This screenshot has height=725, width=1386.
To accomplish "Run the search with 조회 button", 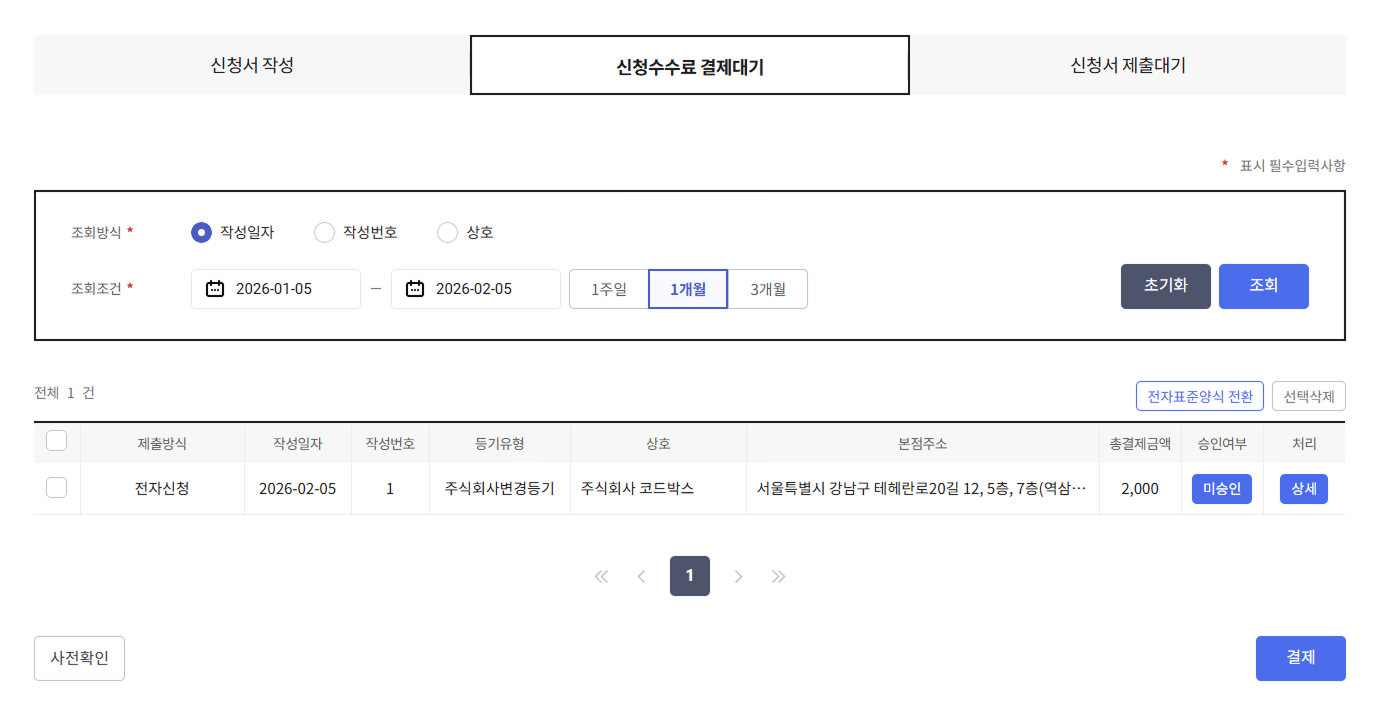I will 1263,286.
